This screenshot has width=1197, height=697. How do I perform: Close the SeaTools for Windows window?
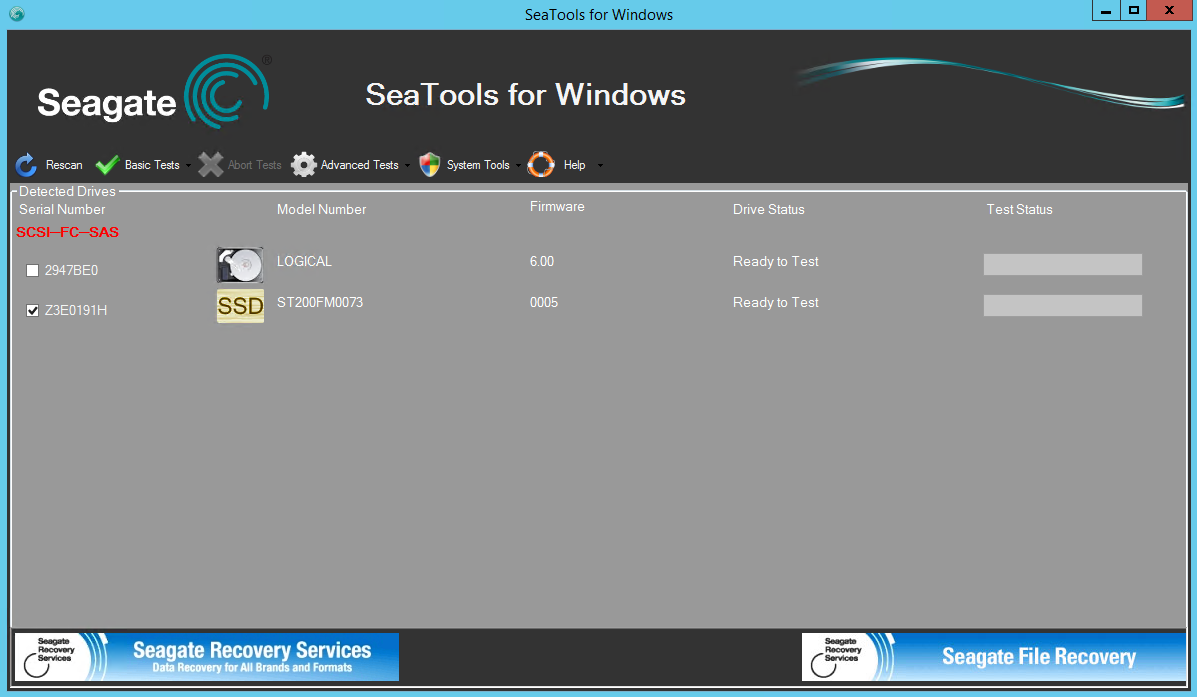point(1170,11)
